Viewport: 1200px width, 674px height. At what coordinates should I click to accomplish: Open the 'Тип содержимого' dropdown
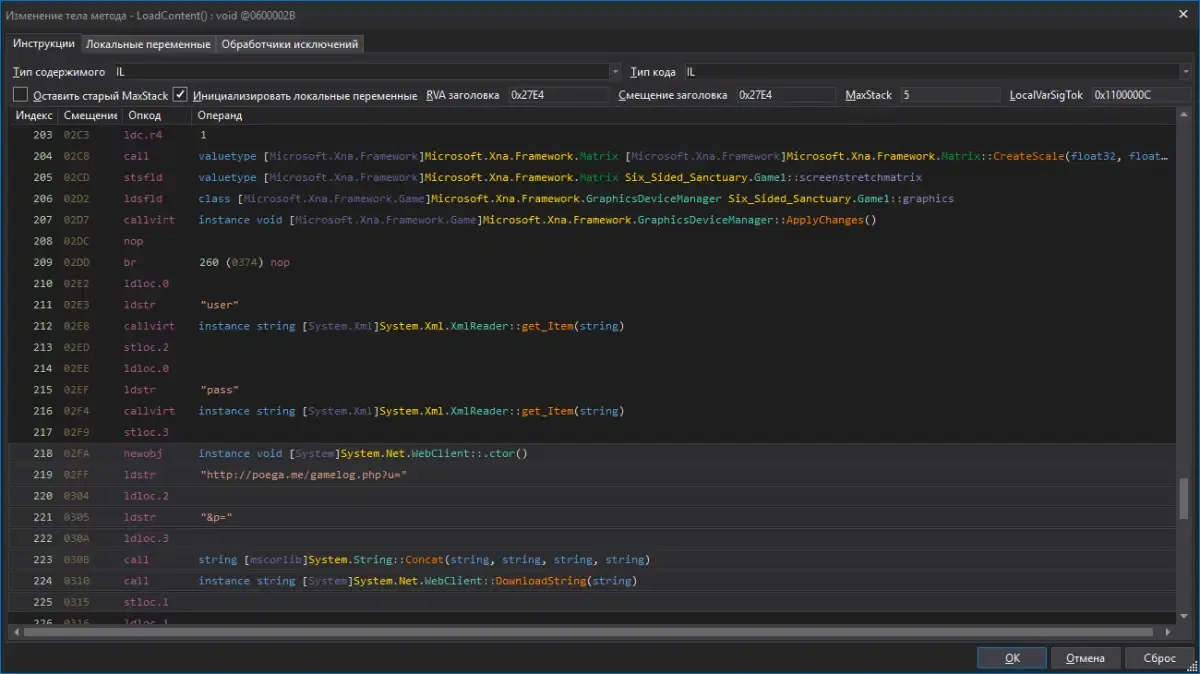point(615,72)
